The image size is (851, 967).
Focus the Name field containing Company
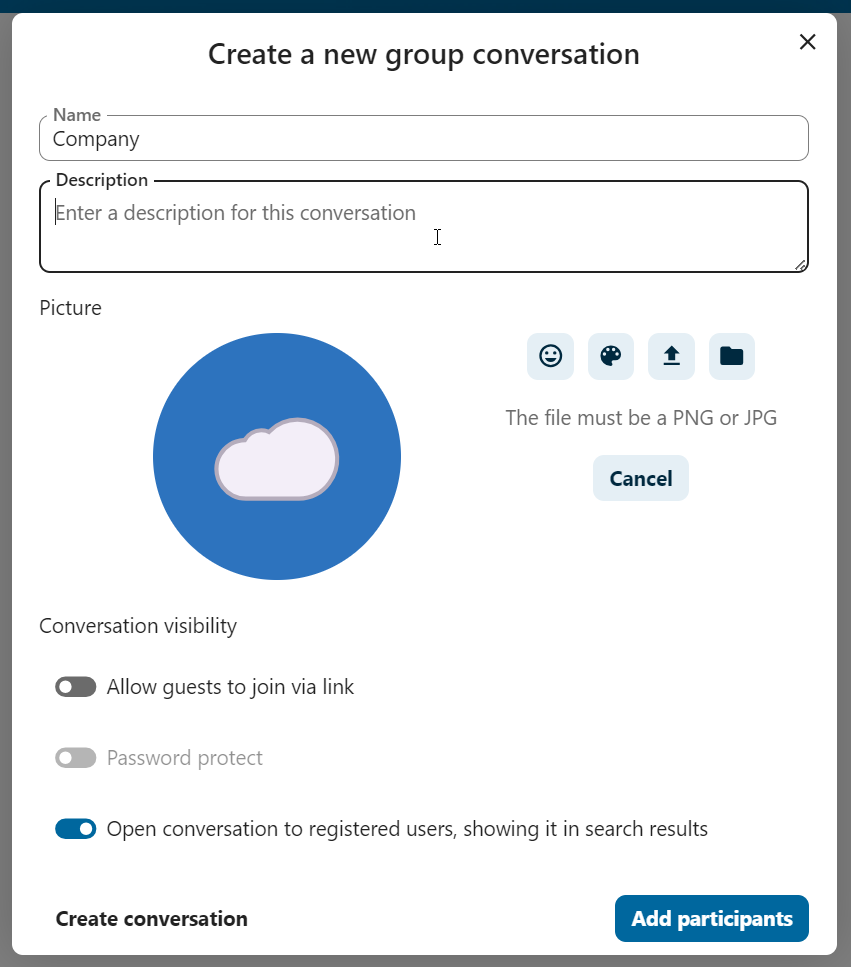(x=423, y=139)
